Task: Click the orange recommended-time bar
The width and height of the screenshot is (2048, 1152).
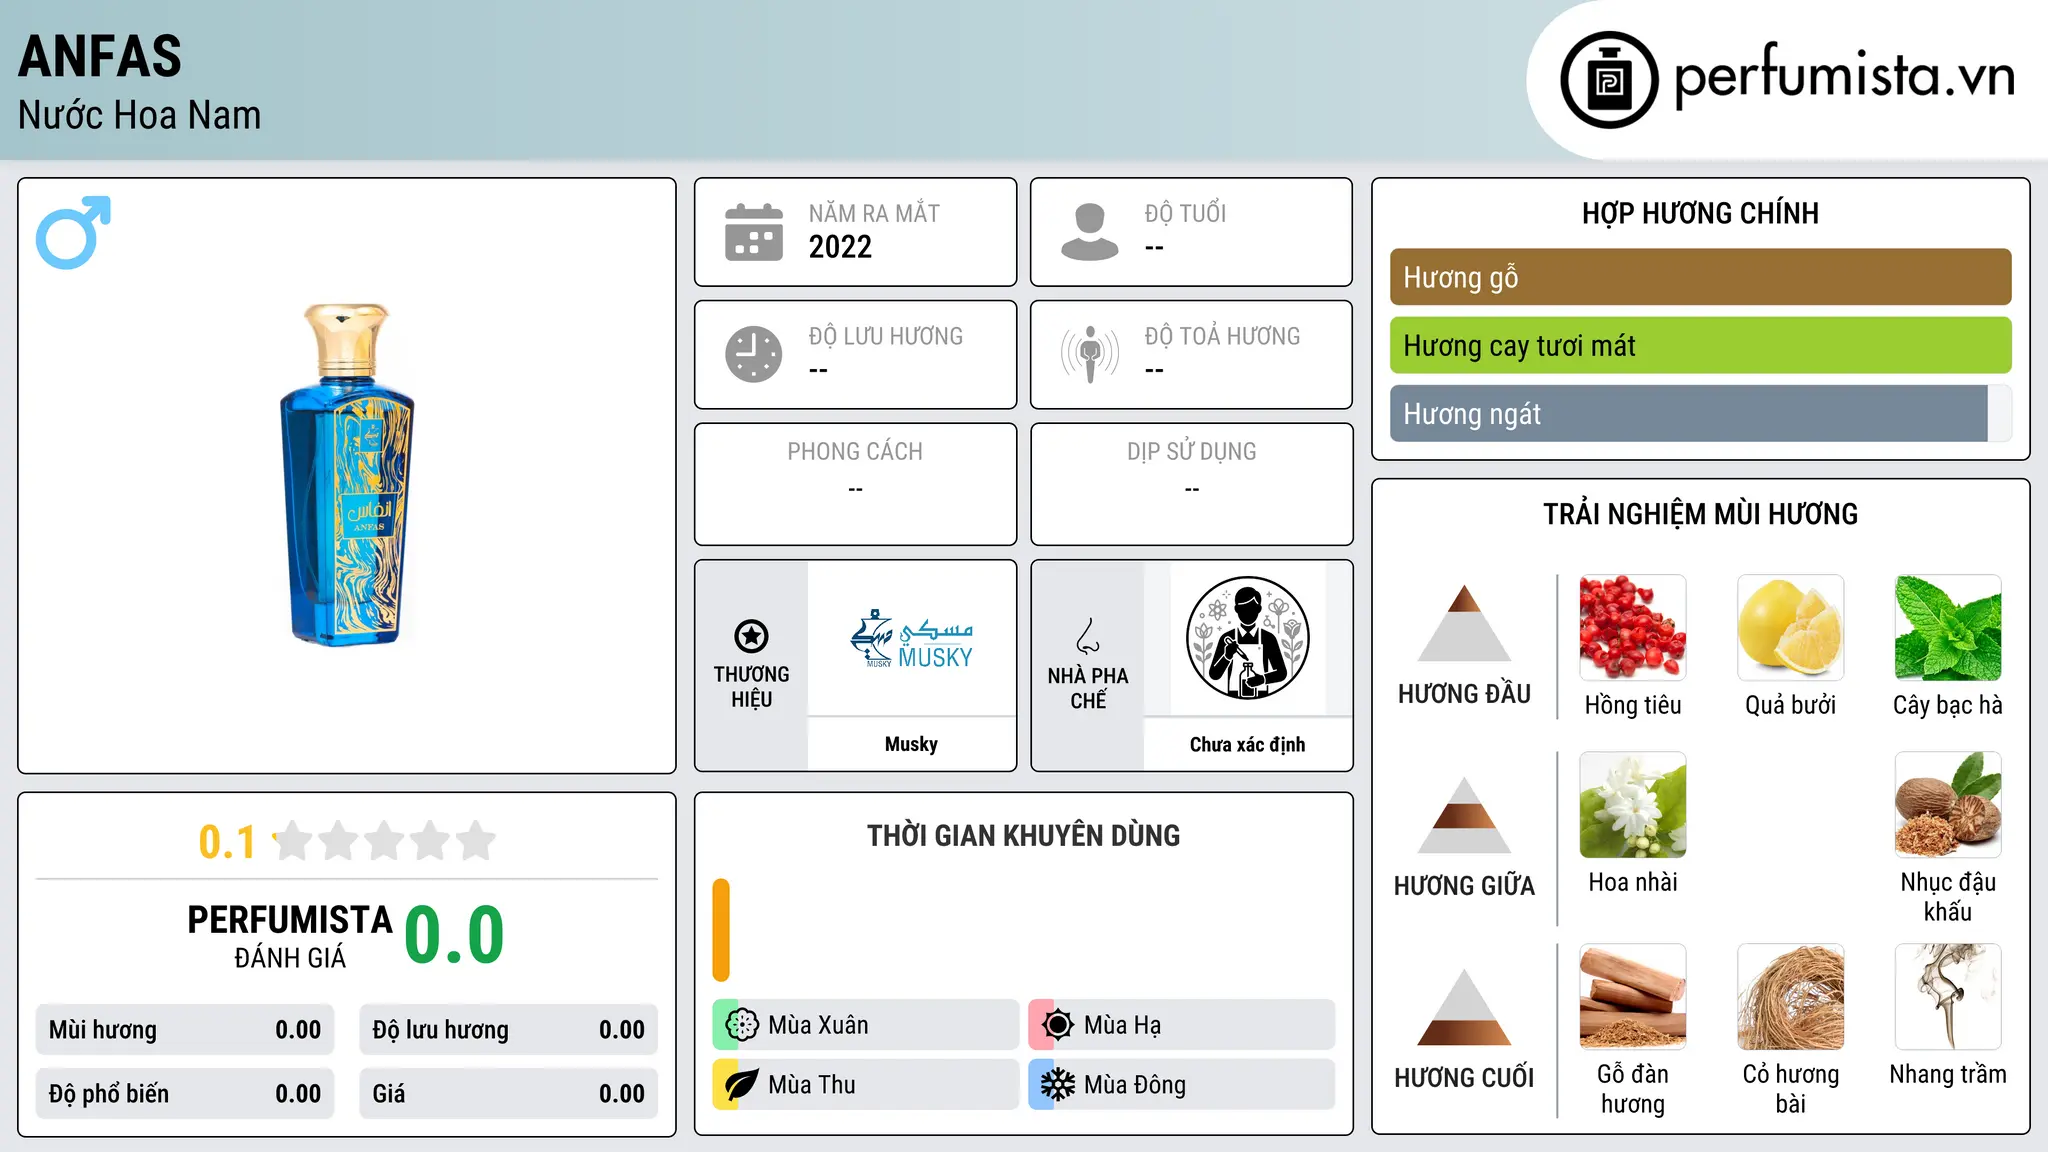Action: (721, 930)
